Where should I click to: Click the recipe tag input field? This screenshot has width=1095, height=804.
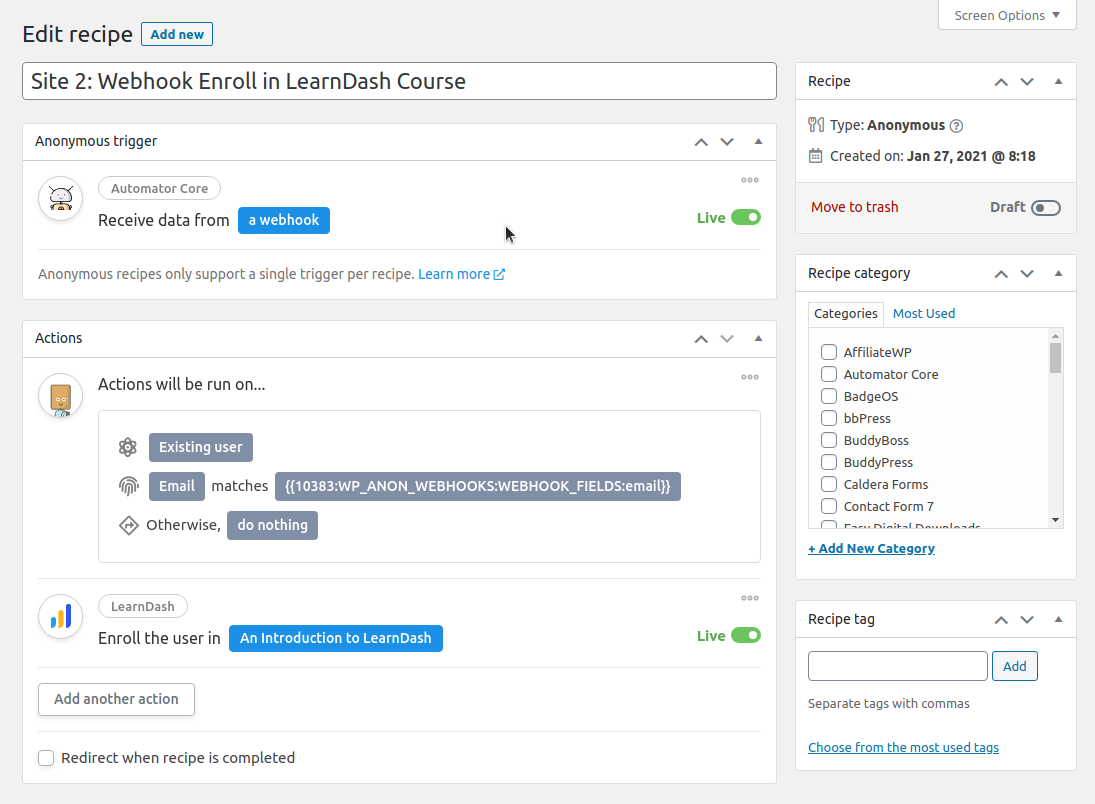(x=897, y=666)
